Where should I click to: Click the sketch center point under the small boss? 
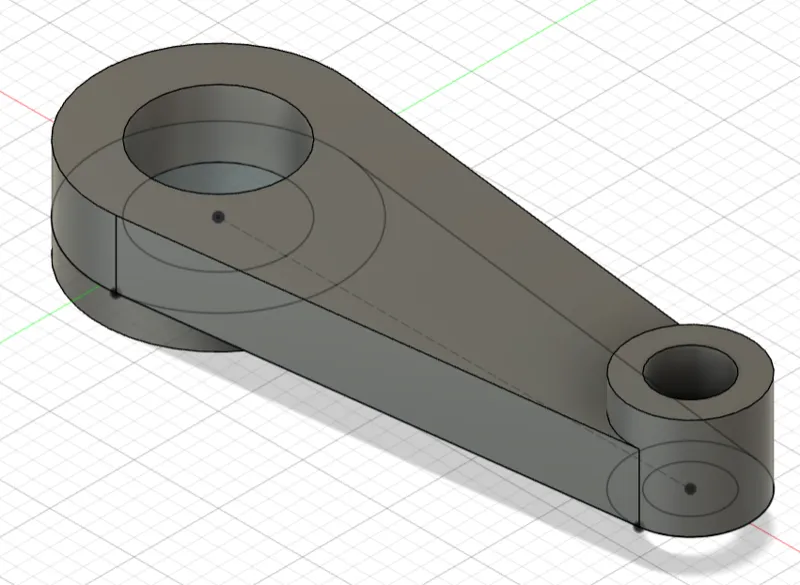pos(690,489)
